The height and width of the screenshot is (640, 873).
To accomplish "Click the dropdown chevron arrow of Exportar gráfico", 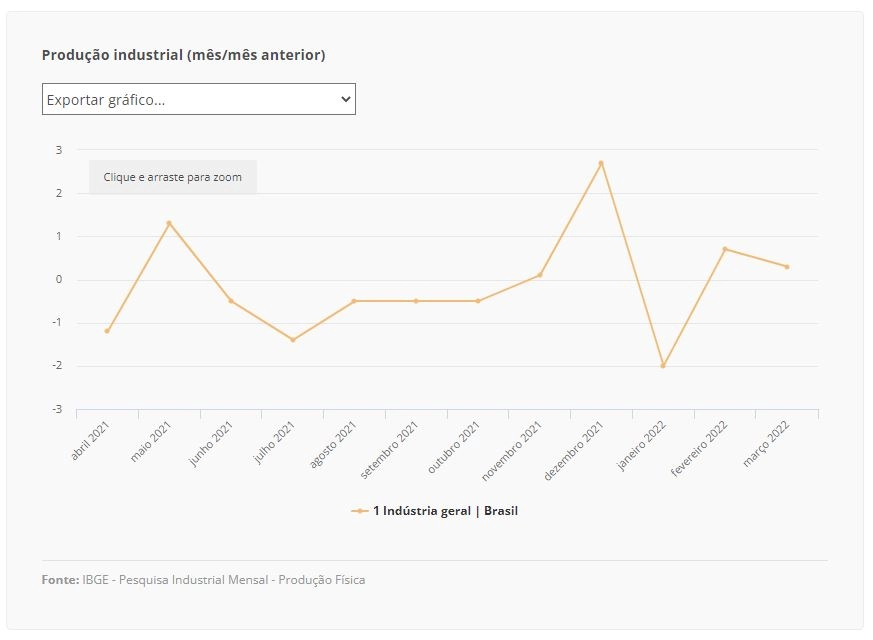I will [346, 99].
